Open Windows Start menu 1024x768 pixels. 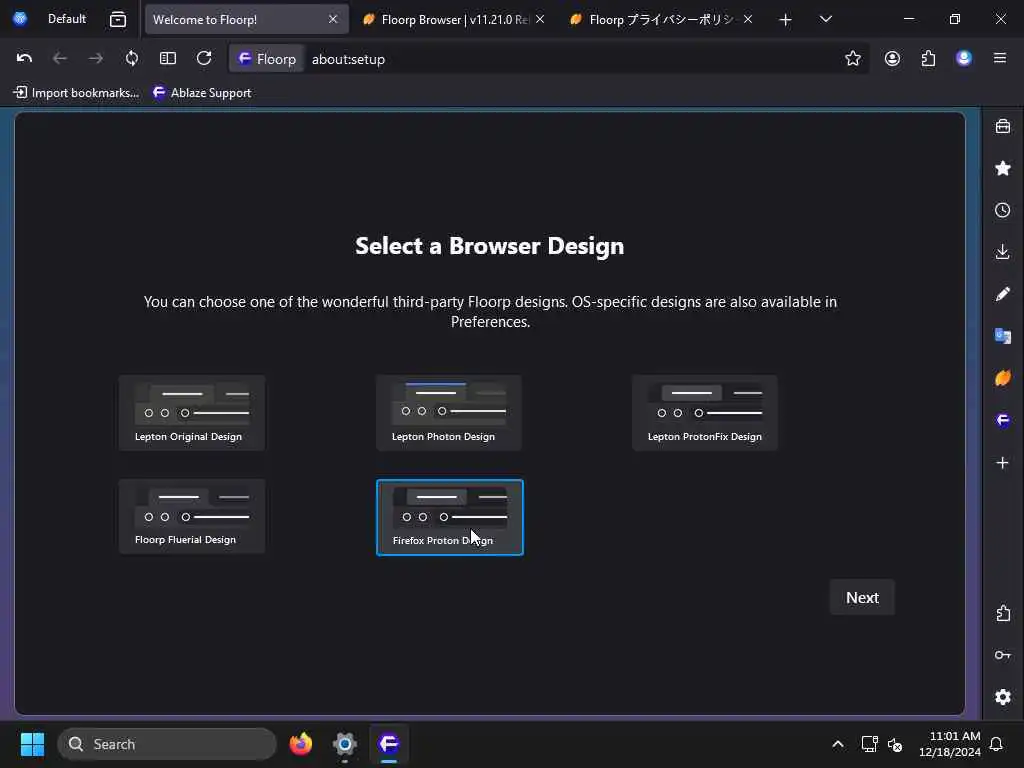click(32, 744)
